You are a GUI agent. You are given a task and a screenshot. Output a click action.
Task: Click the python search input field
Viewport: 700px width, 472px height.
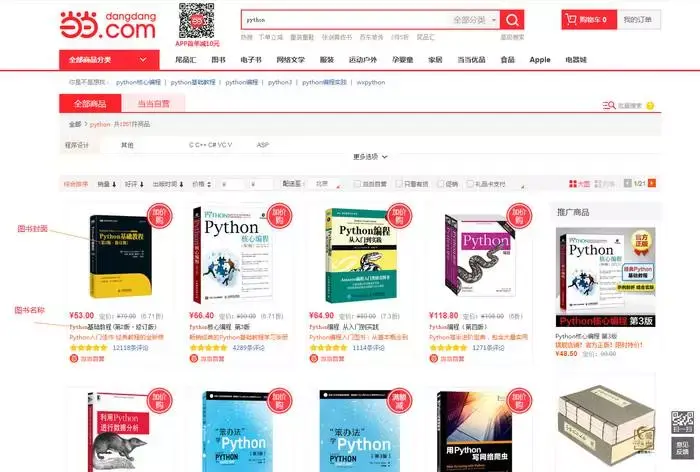point(346,20)
